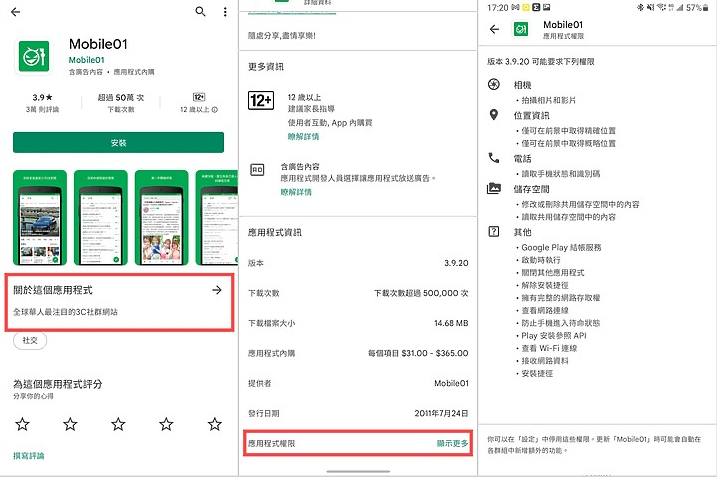This screenshot has height=477, width=717.
Task: Select the 社交 category chip
Action: 30,340
